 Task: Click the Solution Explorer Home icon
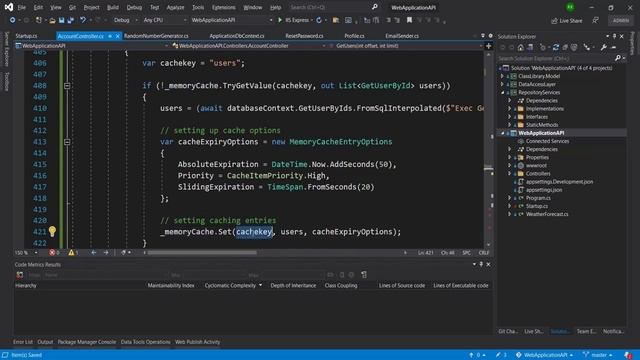click(520, 48)
